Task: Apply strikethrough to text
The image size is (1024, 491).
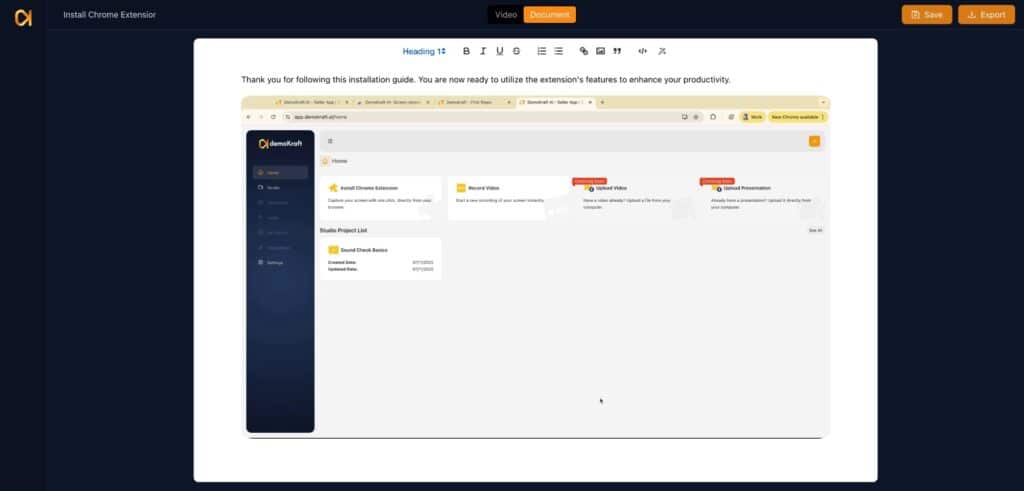Action: click(516, 51)
